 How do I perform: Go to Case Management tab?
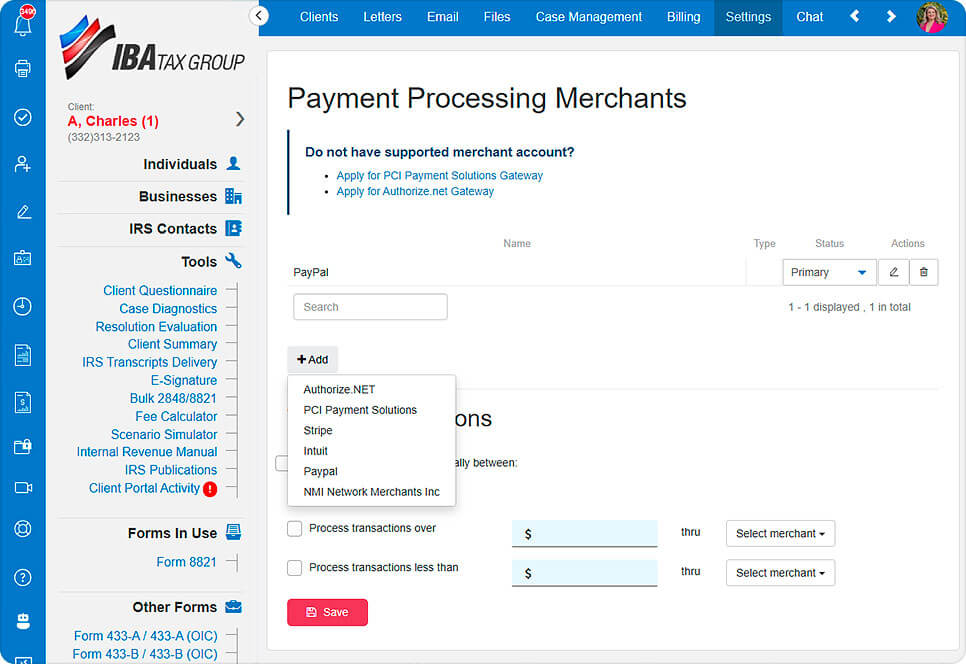tap(588, 17)
